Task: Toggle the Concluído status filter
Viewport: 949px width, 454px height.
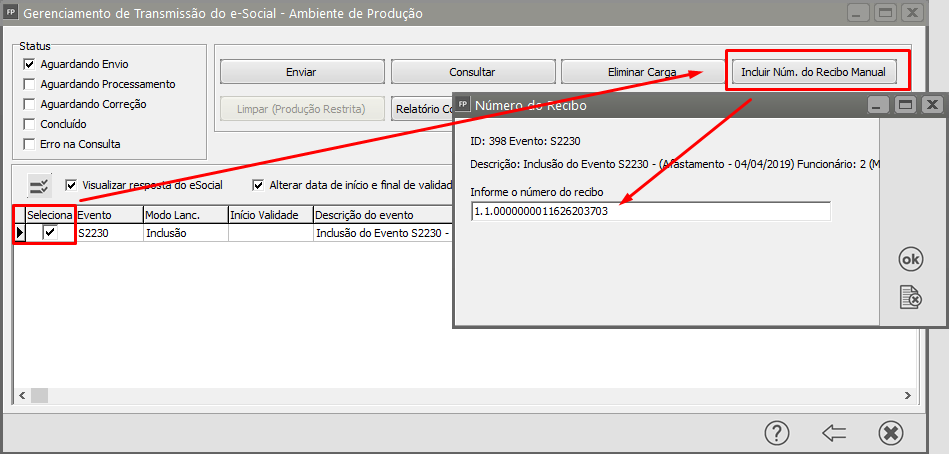Action: pos(29,124)
